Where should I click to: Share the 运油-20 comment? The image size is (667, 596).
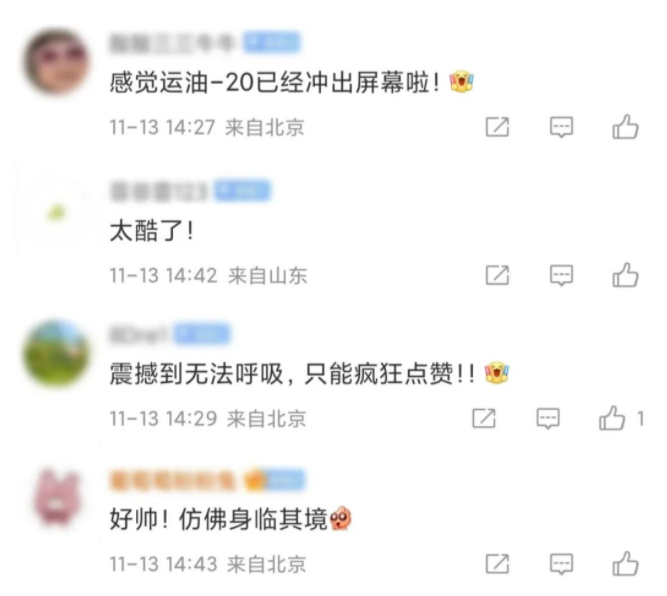(497, 127)
